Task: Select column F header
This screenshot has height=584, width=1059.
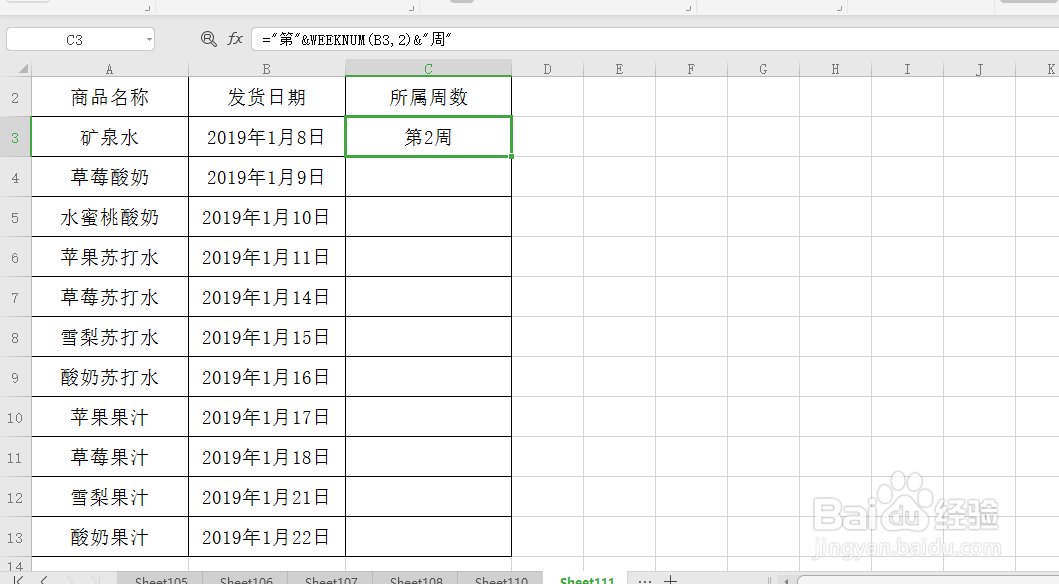Action: click(x=691, y=68)
